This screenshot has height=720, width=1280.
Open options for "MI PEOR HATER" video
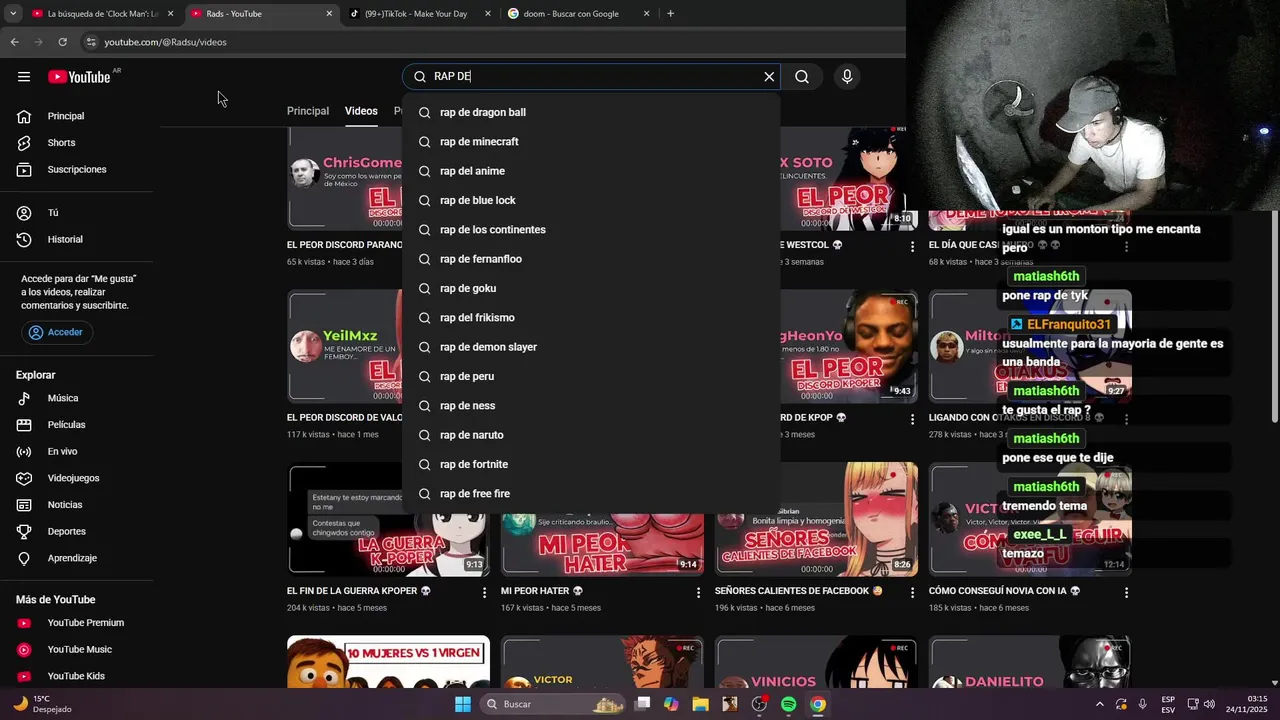click(x=698, y=593)
